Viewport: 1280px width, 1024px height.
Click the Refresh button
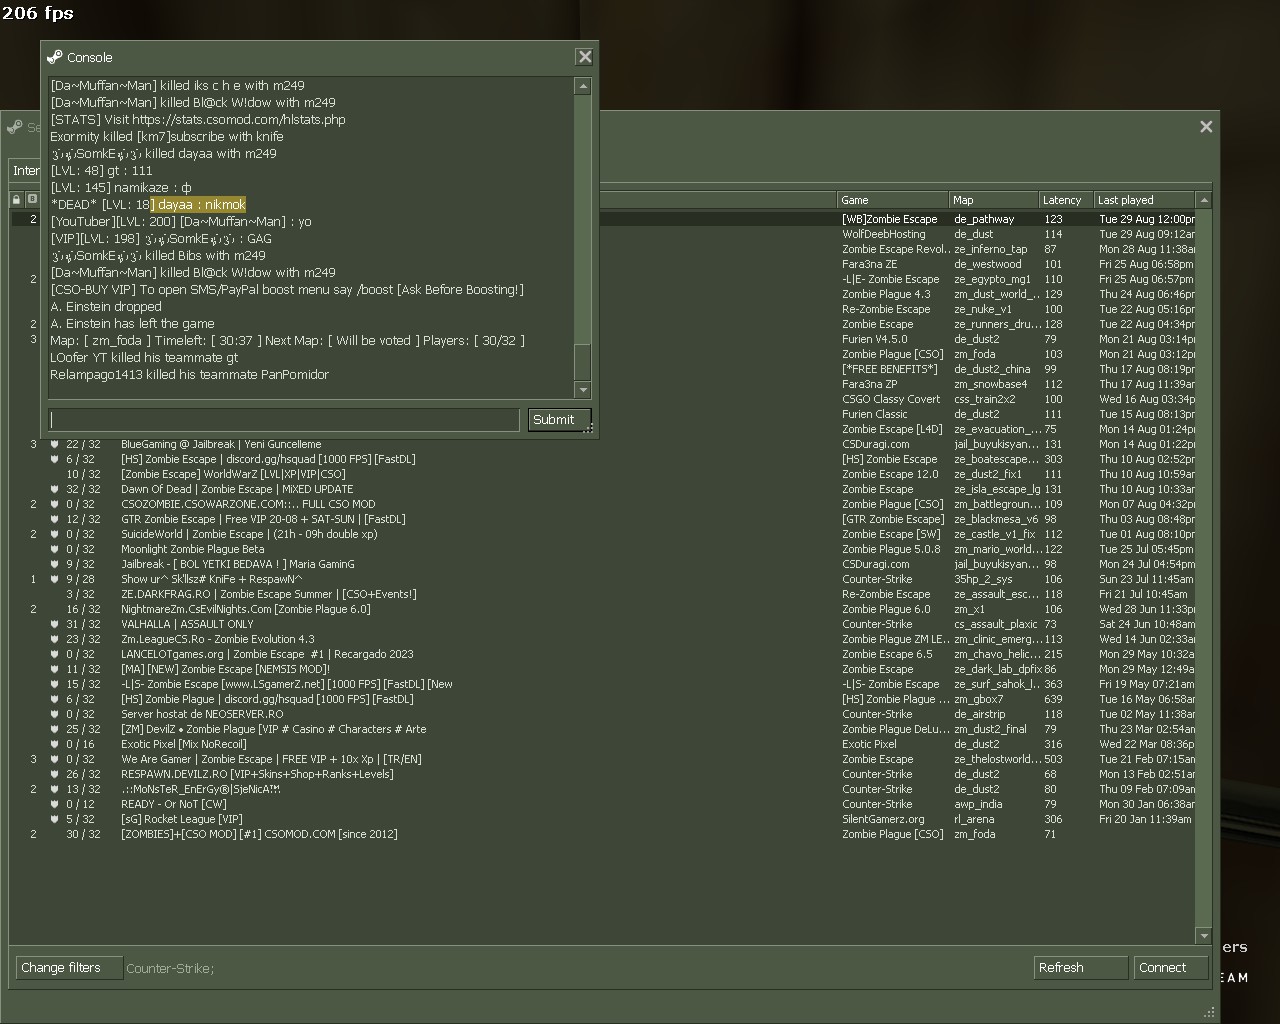1081,968
